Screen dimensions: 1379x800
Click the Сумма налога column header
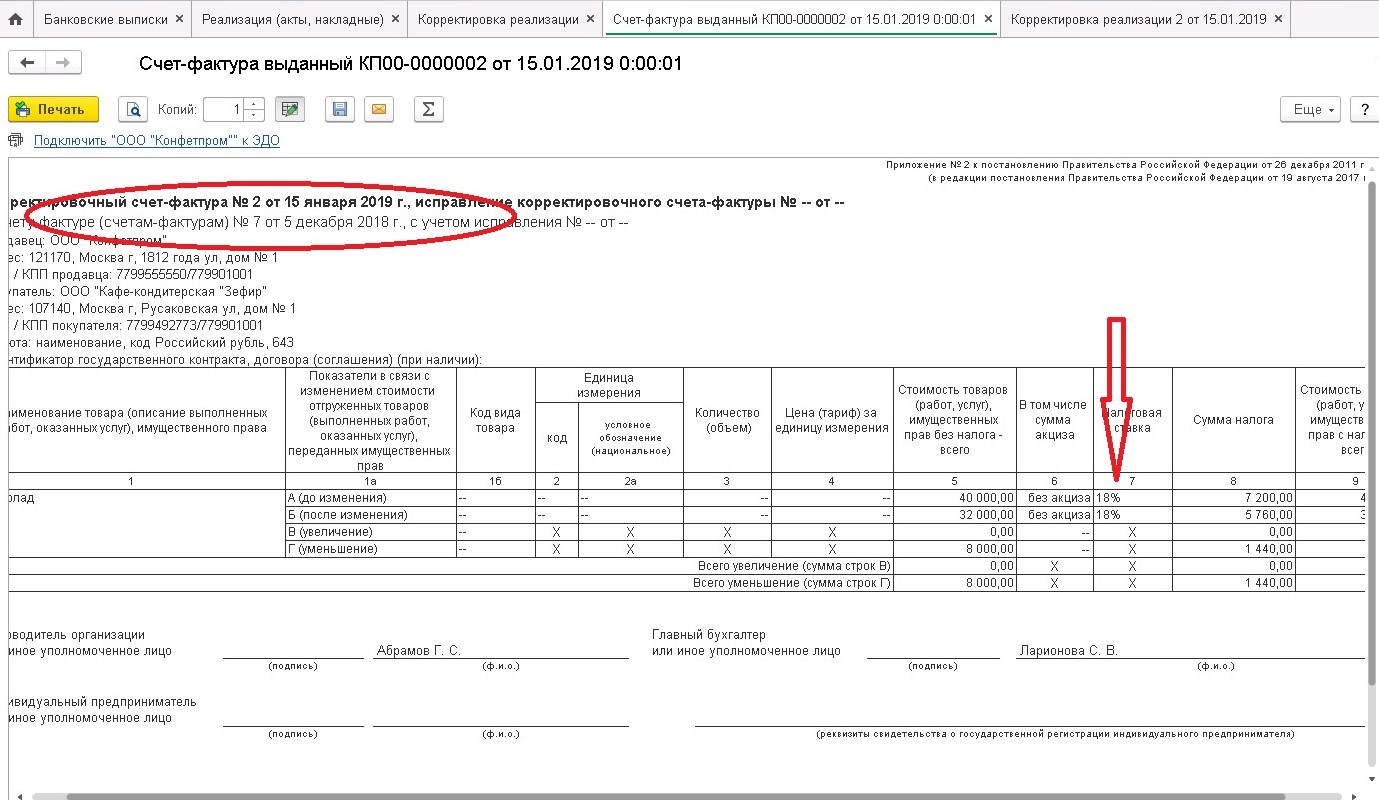(1233, 420)
